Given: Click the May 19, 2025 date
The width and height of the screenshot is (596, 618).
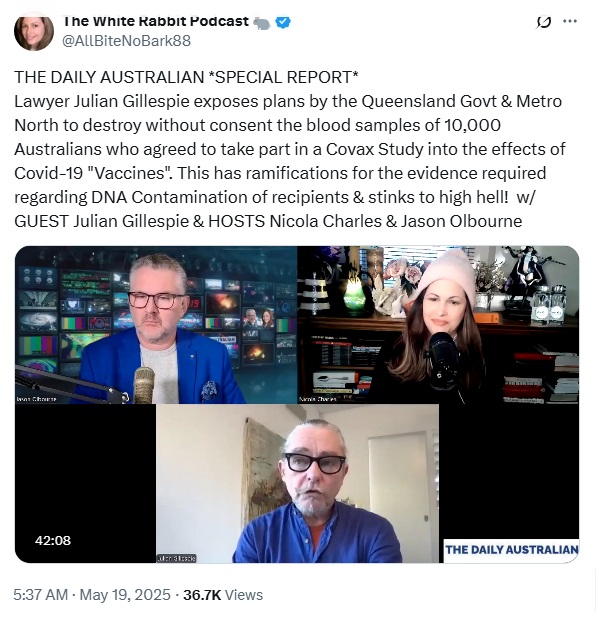Looking at the screenshot, I should [125, 594].
